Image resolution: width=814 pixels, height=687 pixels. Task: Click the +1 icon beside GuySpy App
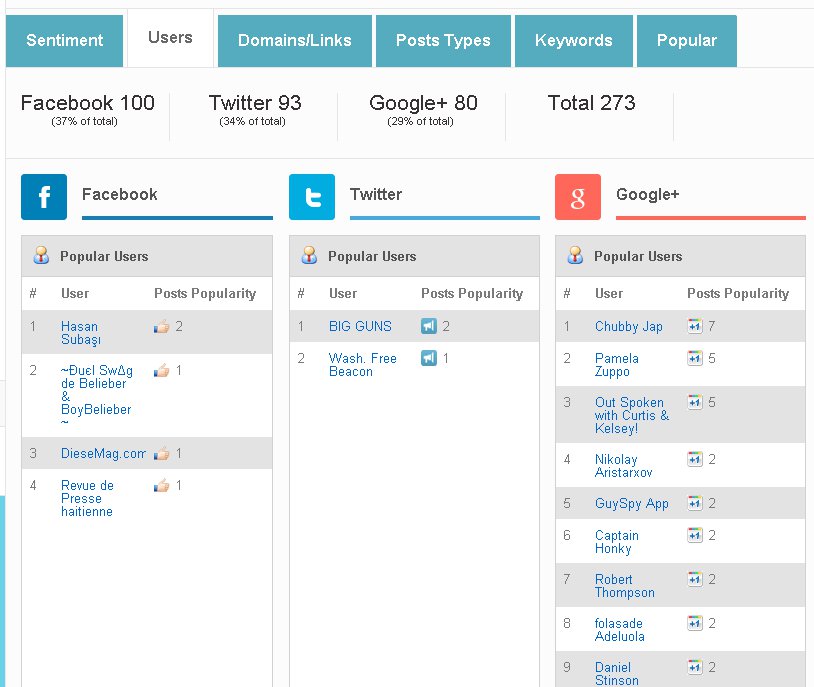[695, 503]
